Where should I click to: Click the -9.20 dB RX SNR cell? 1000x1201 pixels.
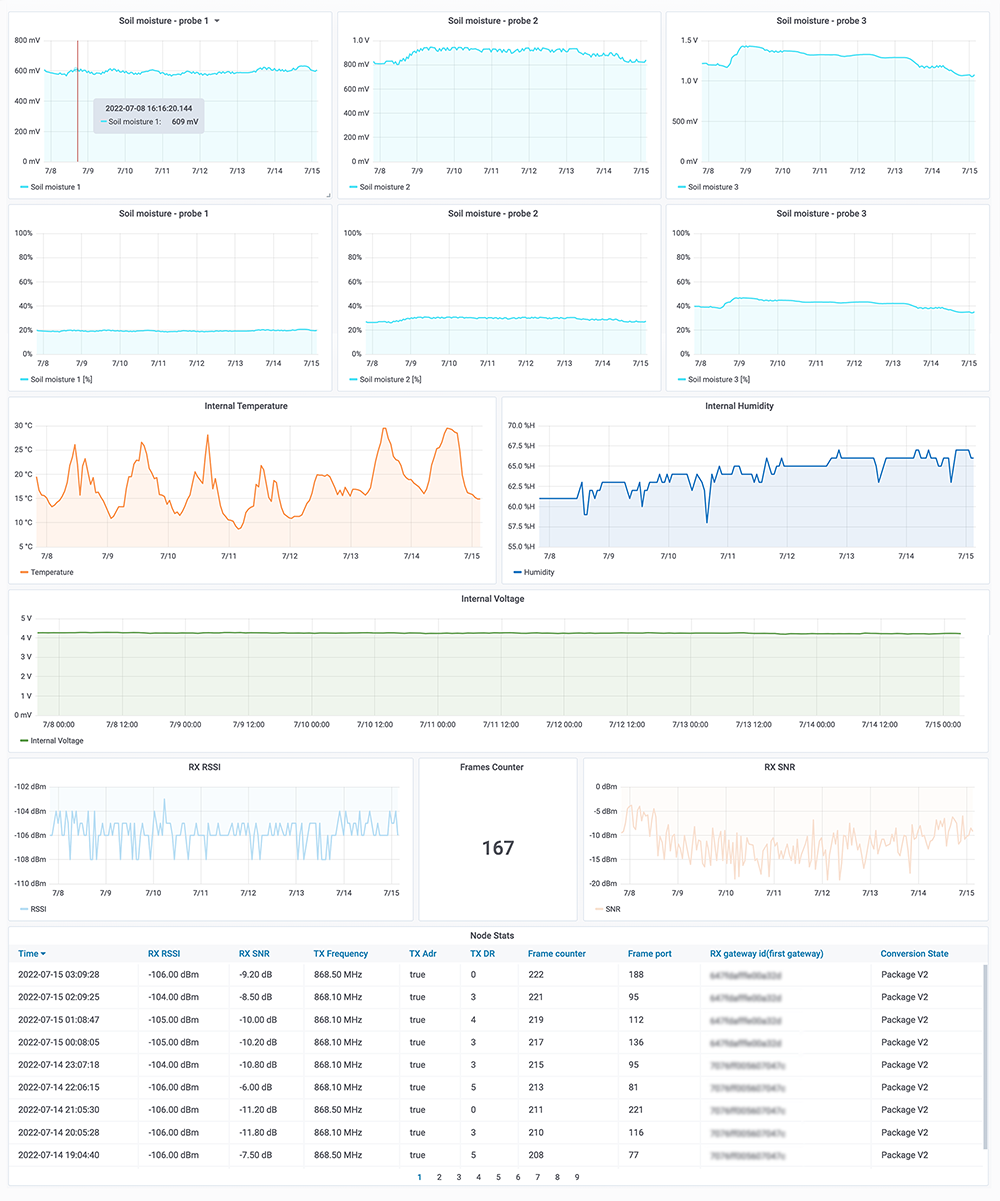pyautogui.click(x=266, y=976)
